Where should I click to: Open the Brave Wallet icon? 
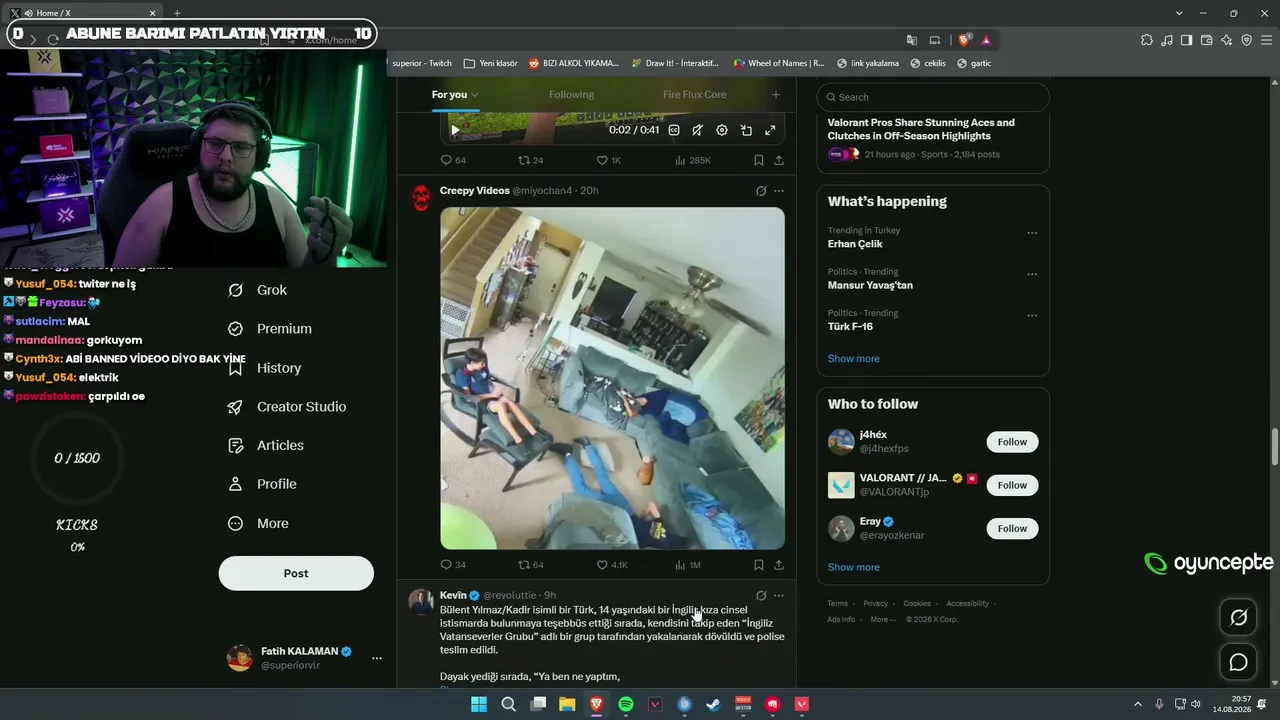(x=1206, y=40)
